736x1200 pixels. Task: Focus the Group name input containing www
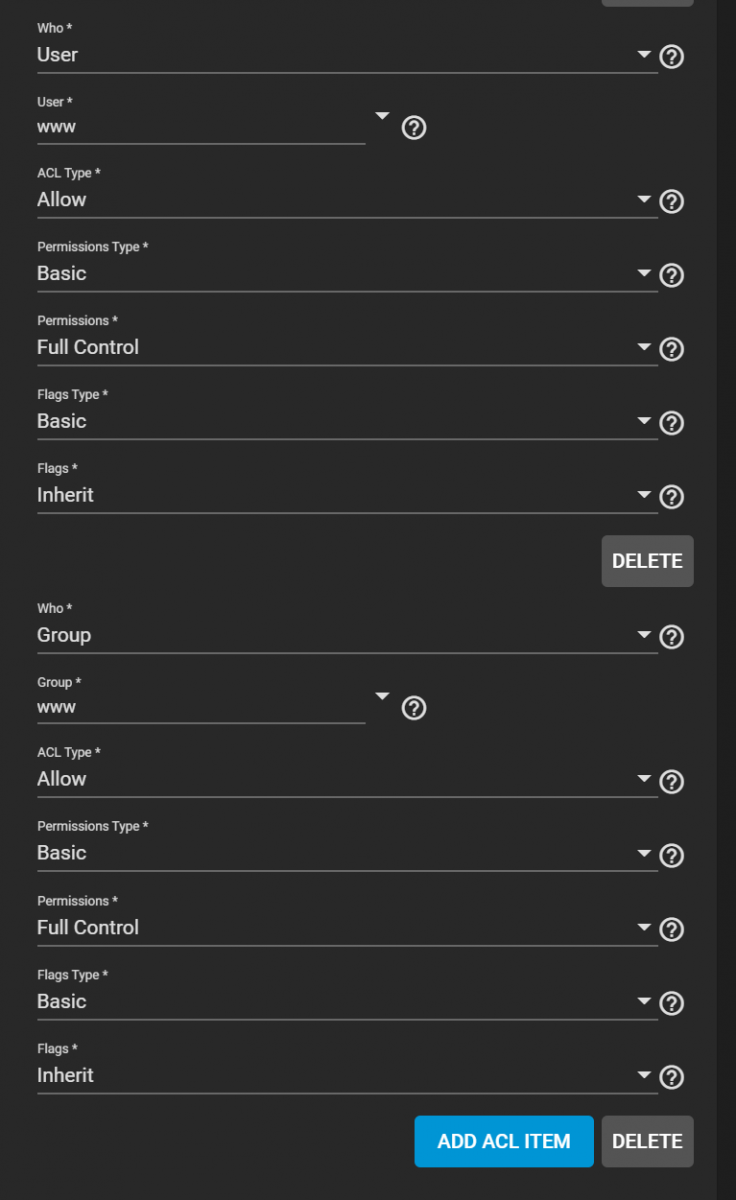point(201,707)
